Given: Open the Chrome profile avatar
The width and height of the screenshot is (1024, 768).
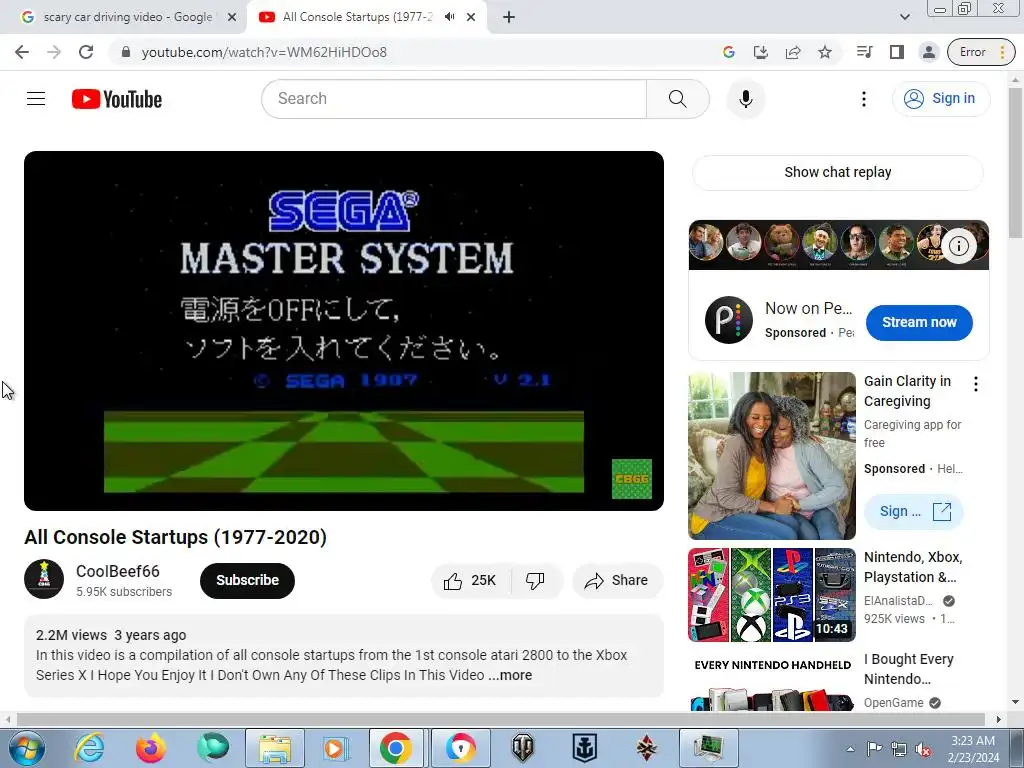Looking at the screenshot, I should click(929, 52).
